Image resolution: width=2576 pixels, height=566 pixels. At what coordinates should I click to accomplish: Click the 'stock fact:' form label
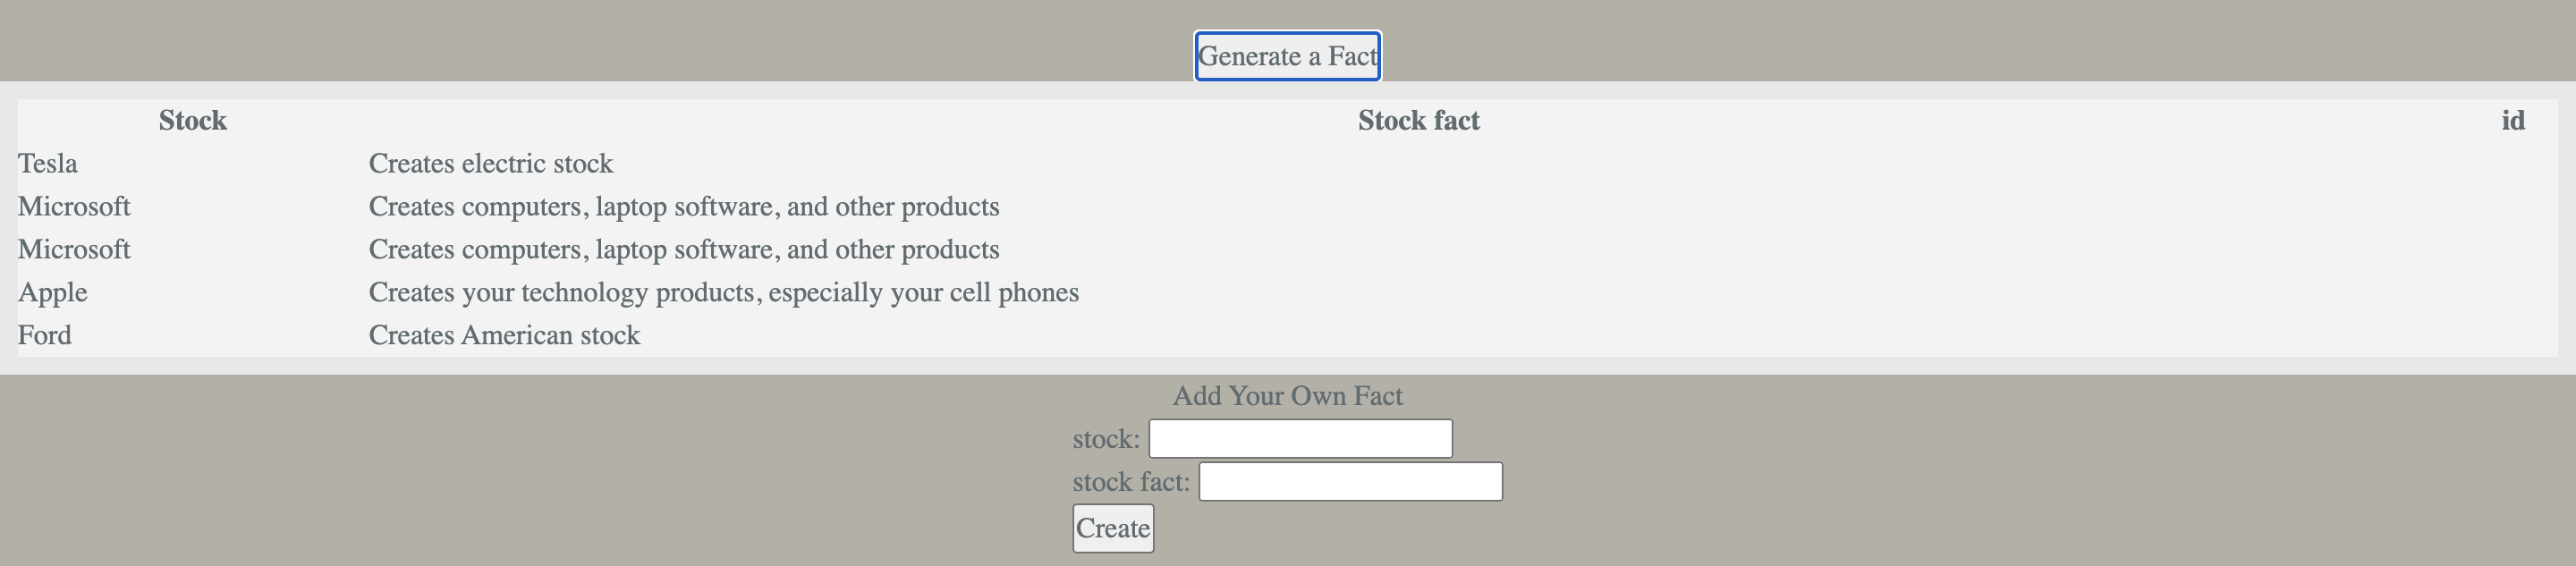[x=1131, y=482]
